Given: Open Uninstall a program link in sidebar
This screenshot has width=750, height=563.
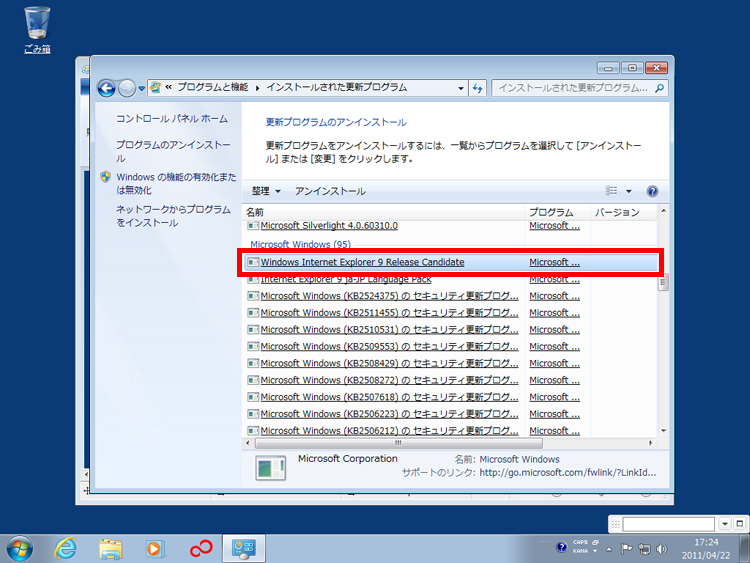Looking at the screenshot, I should (x=173, y=151).
